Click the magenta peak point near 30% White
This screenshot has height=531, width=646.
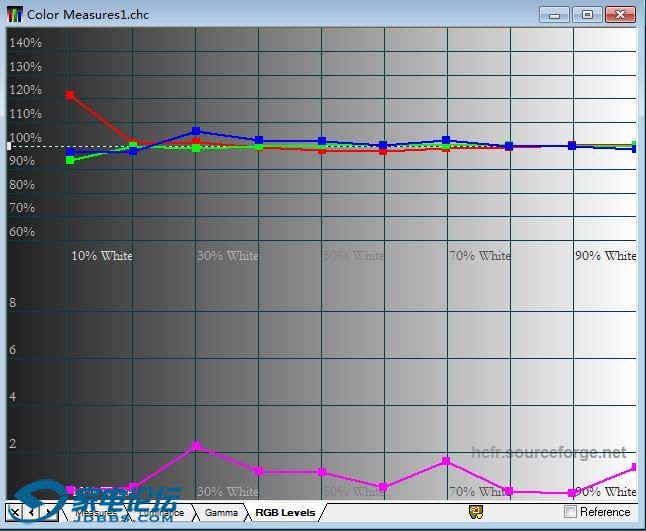(196, 446)
